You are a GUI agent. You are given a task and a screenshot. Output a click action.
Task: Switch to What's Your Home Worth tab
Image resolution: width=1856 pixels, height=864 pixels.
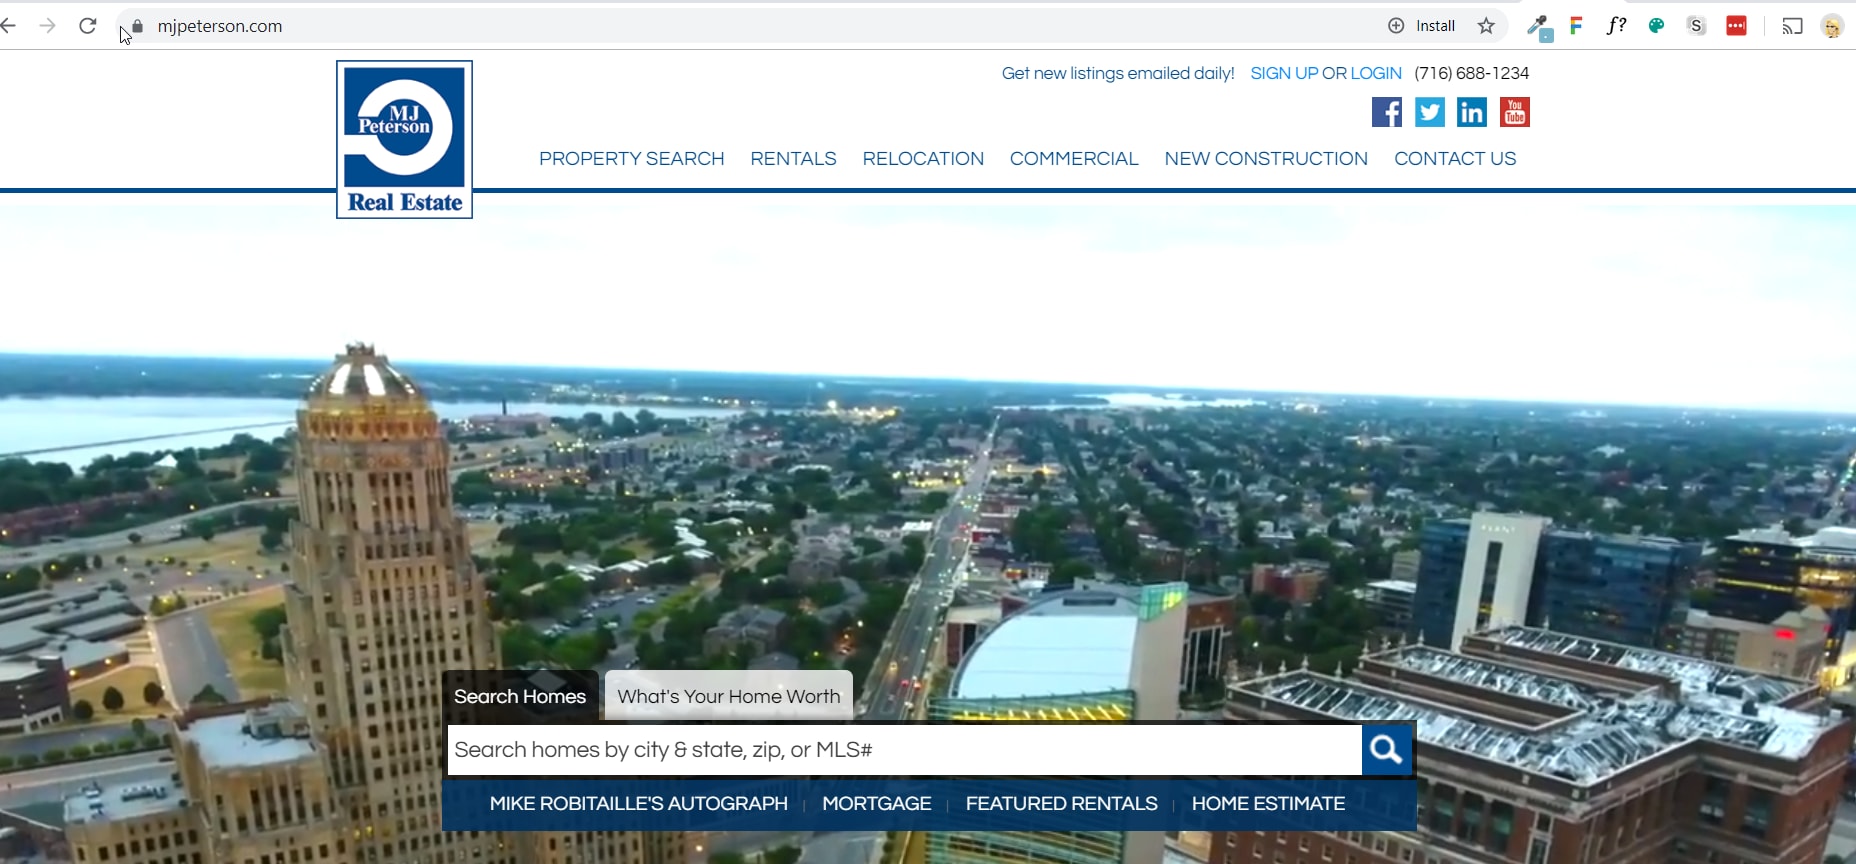[x=728, y=696]
